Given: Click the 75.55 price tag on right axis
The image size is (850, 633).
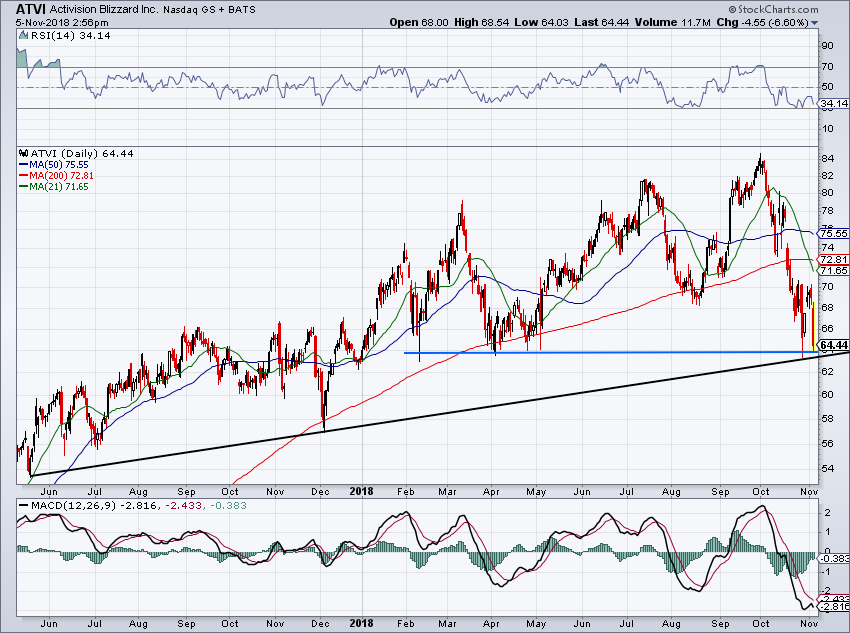Looking at the screenshot, I should 833,234.
